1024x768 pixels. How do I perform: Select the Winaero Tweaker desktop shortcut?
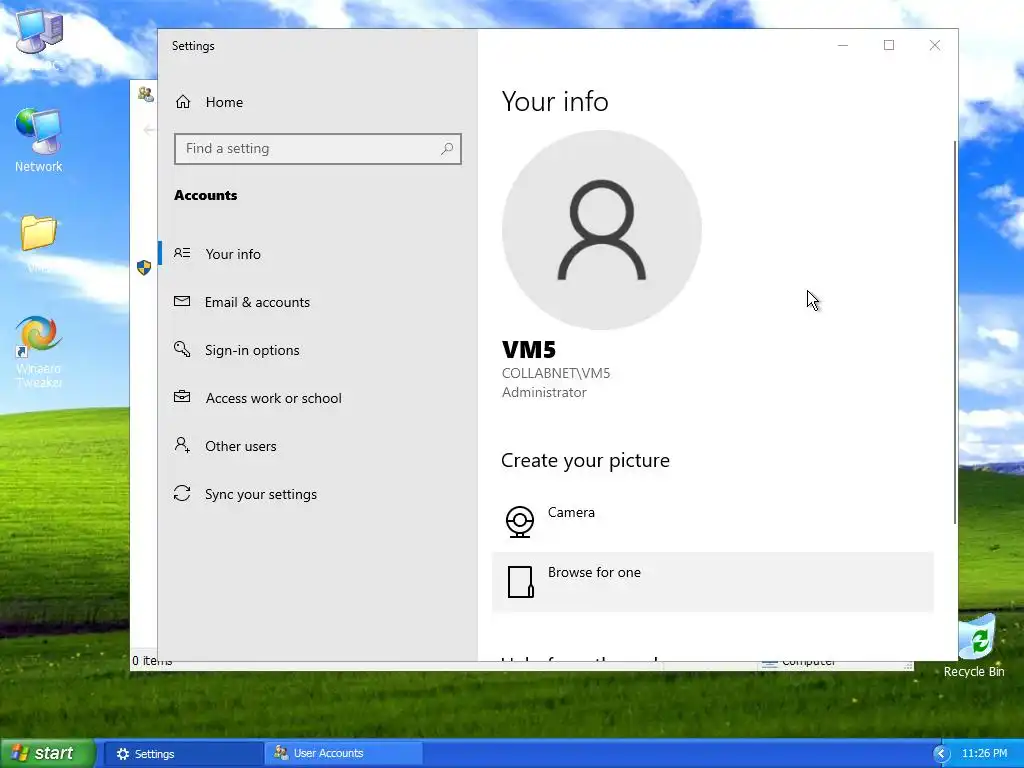(x=39, y=353)
